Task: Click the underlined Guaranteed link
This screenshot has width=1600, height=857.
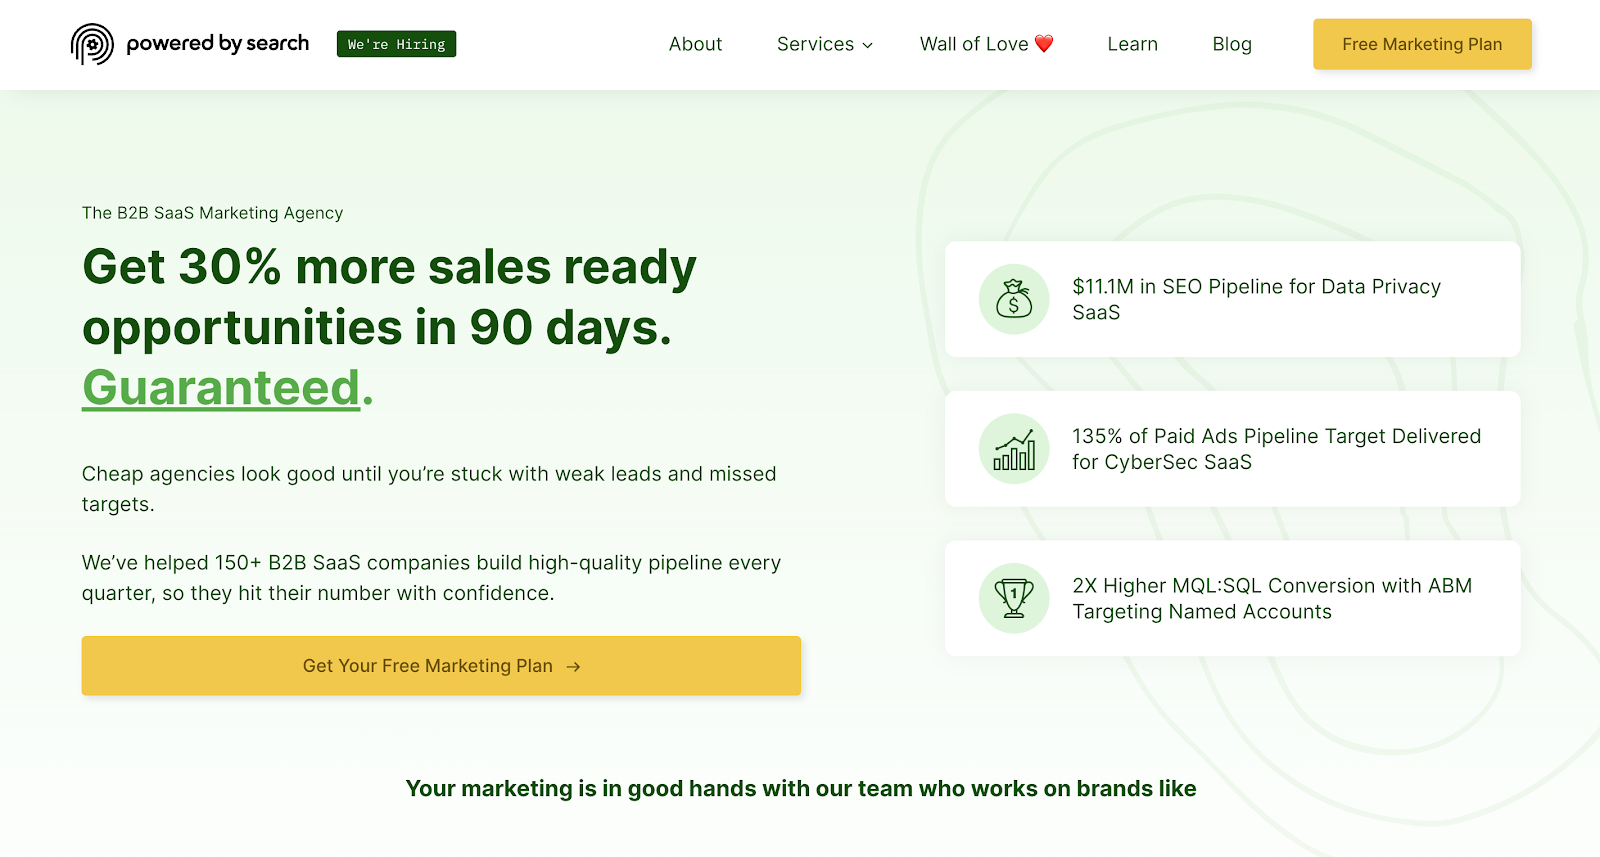Action: (x=221, y=388)
